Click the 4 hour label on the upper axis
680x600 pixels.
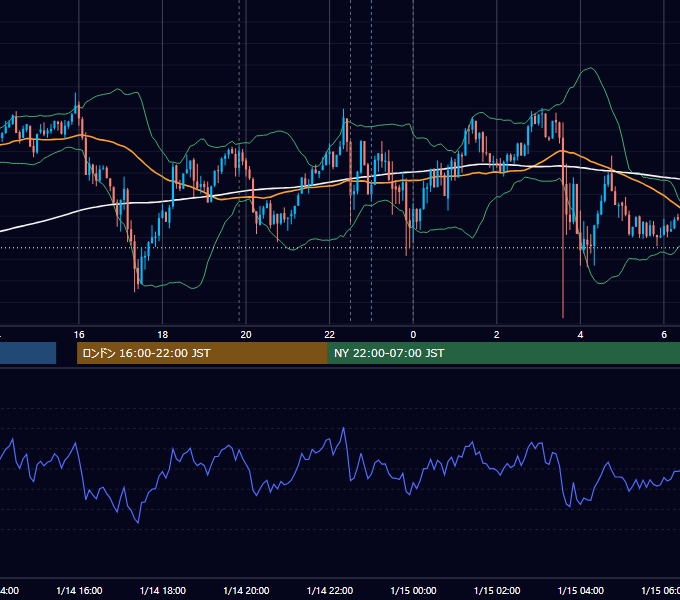click(580, 335)
